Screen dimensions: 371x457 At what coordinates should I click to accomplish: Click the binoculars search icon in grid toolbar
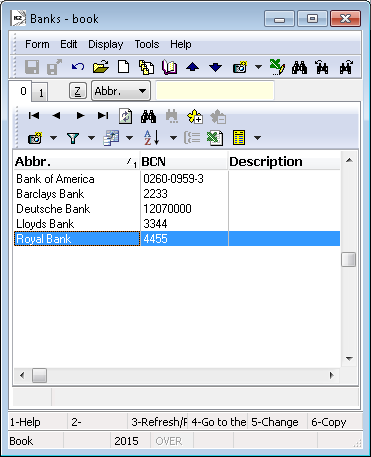click(x=148, y=116)
